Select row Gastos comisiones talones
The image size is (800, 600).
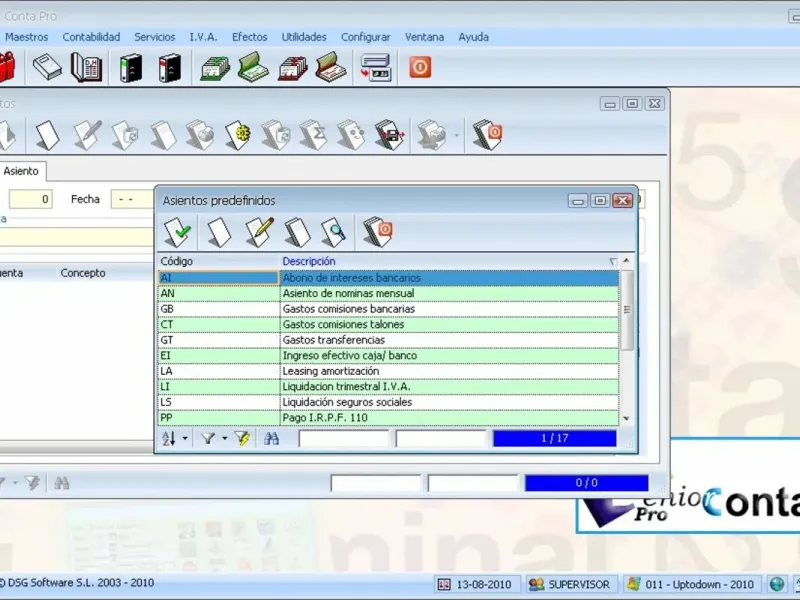tap(388, 324)
